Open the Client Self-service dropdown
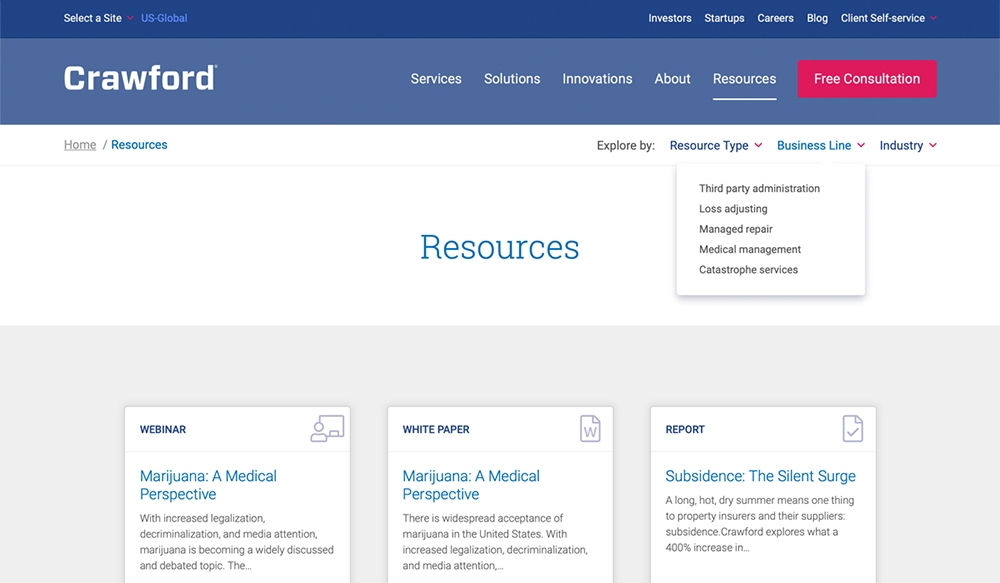The image size is (1000, 583). click(888, 18)
